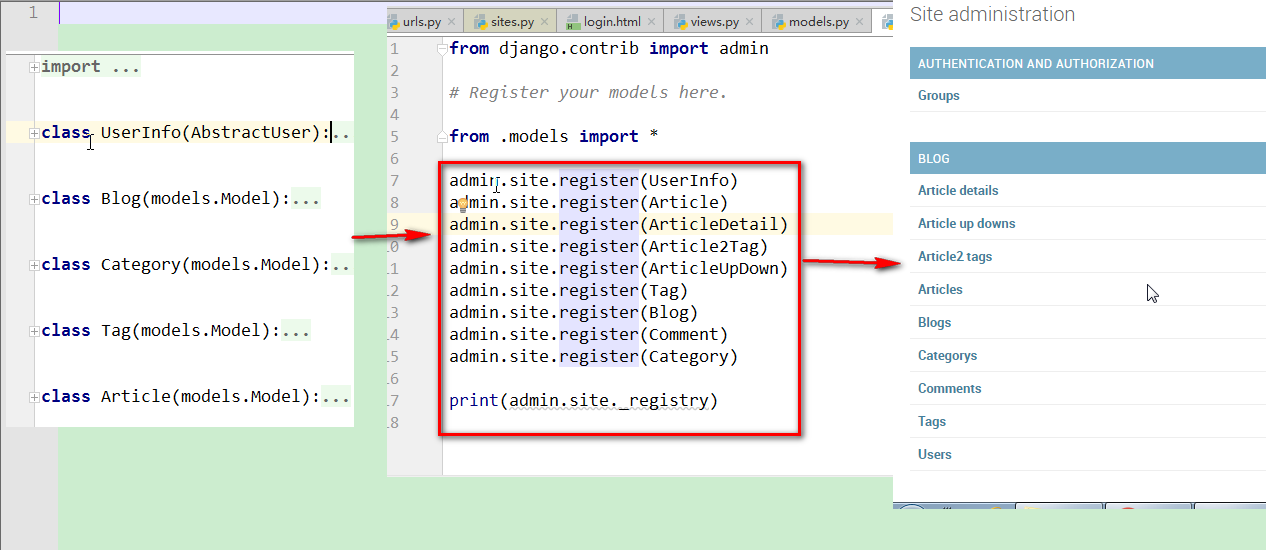Expand the folded class Blog block
This screenshot has height=550, width=1266.
coord(34,199)
